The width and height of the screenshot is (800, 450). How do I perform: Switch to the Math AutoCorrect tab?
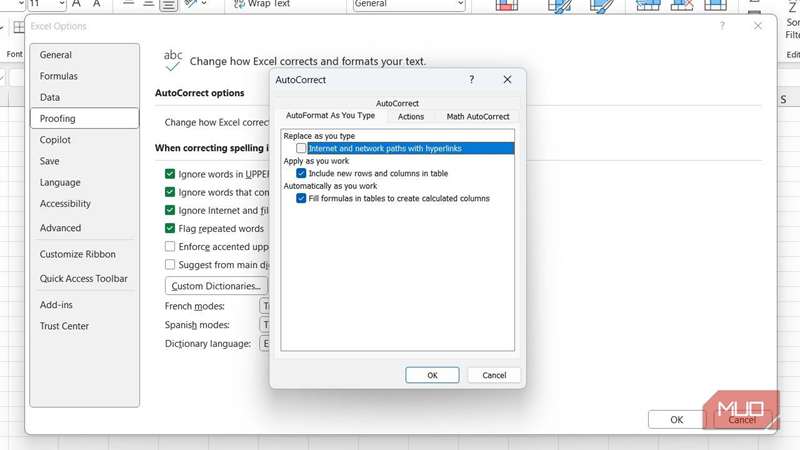(x=478, y=117)
